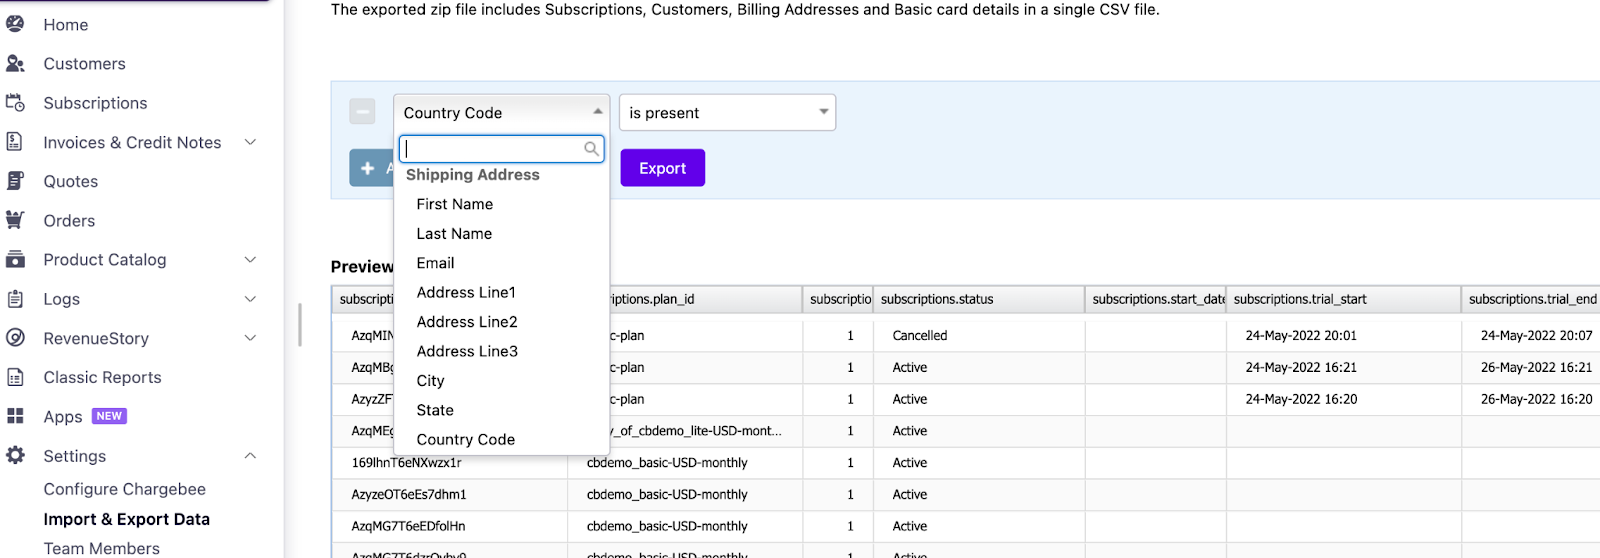The height and width of the screenshot is (558, 1600).
Task: Click the Customers people icon
Action: (x=15, y=63)
